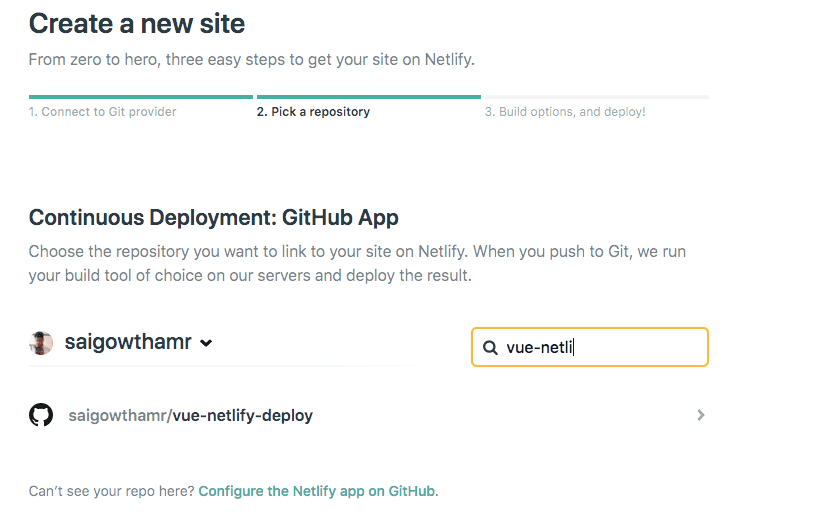Click the magnifier icon in the search box
The width and height of the screenshot is (840, 520).
(x=490, y=348)
